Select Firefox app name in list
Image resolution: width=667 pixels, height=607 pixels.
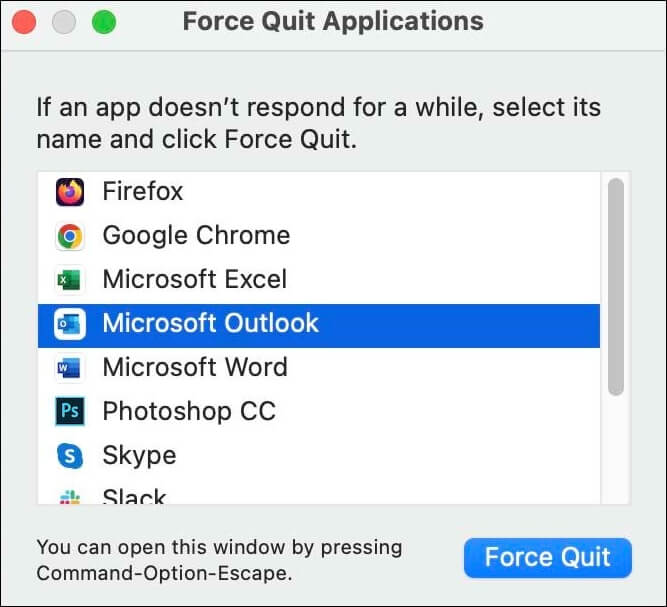[143, 191]
